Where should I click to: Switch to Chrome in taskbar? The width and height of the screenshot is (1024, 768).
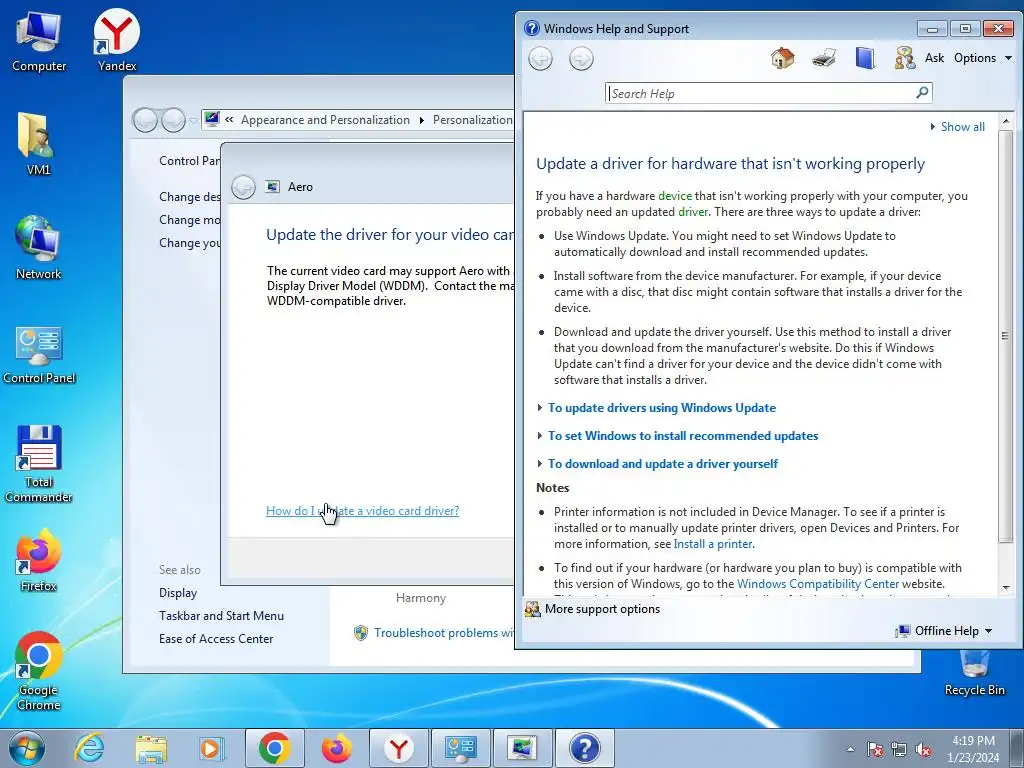pyautogui.click(x=274, y=748)
